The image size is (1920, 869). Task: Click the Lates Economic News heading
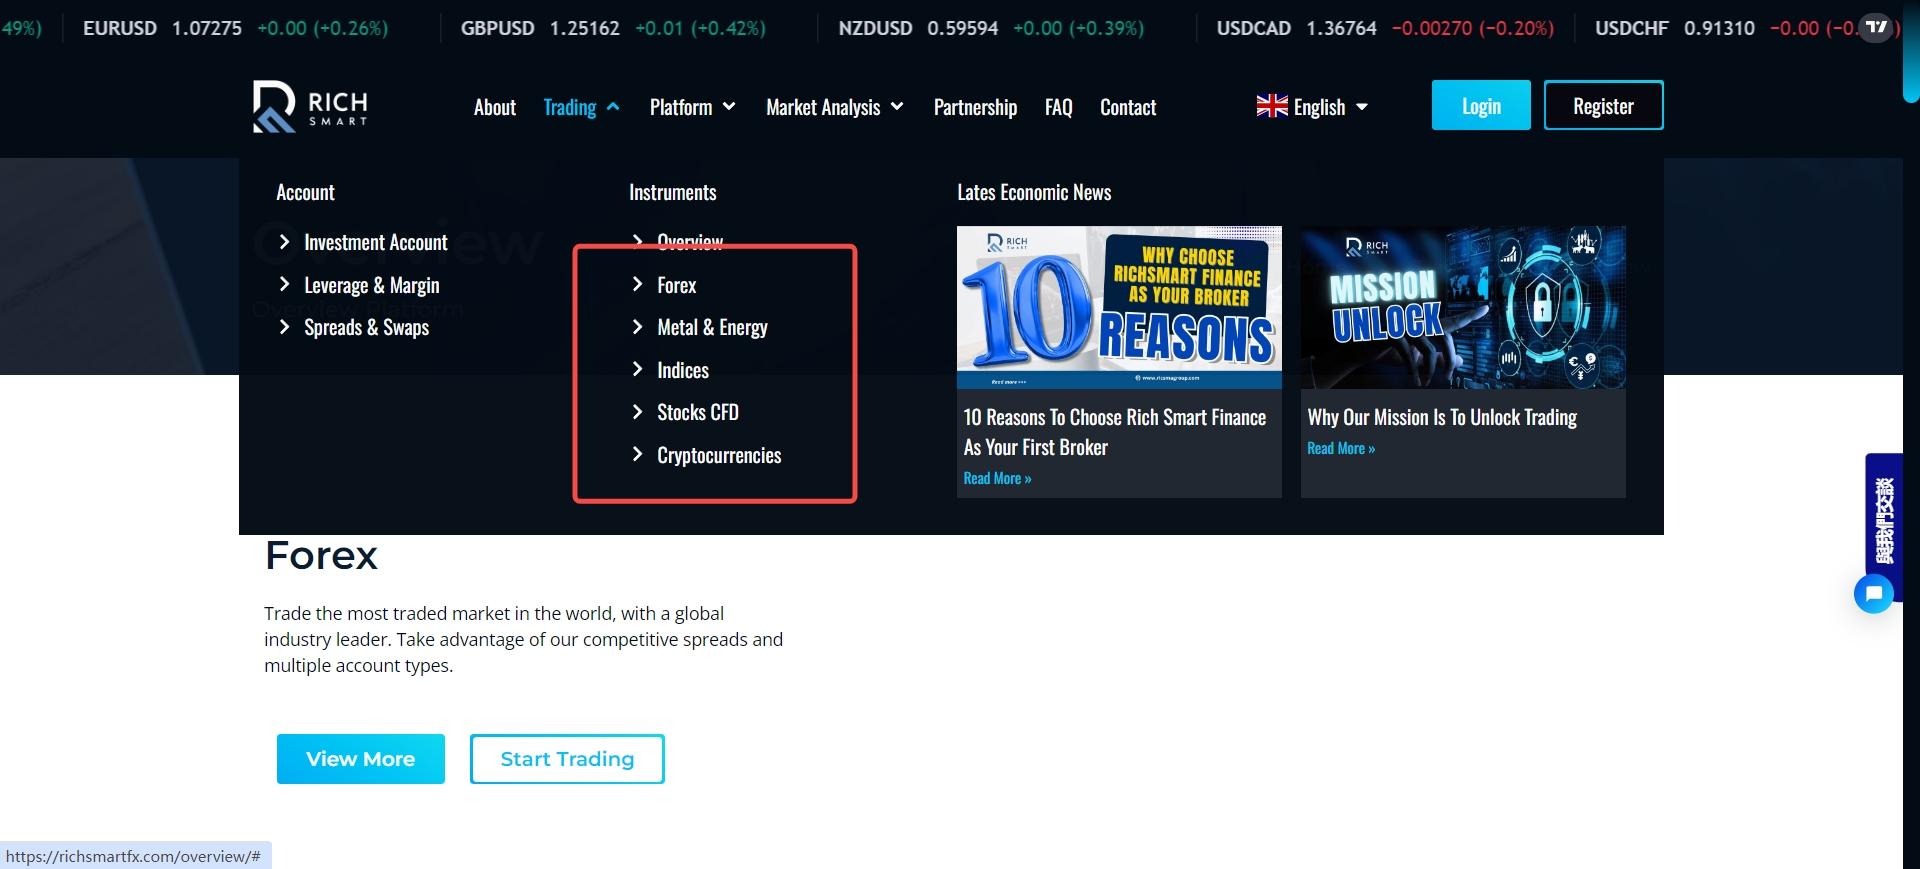coord(1034,192)
